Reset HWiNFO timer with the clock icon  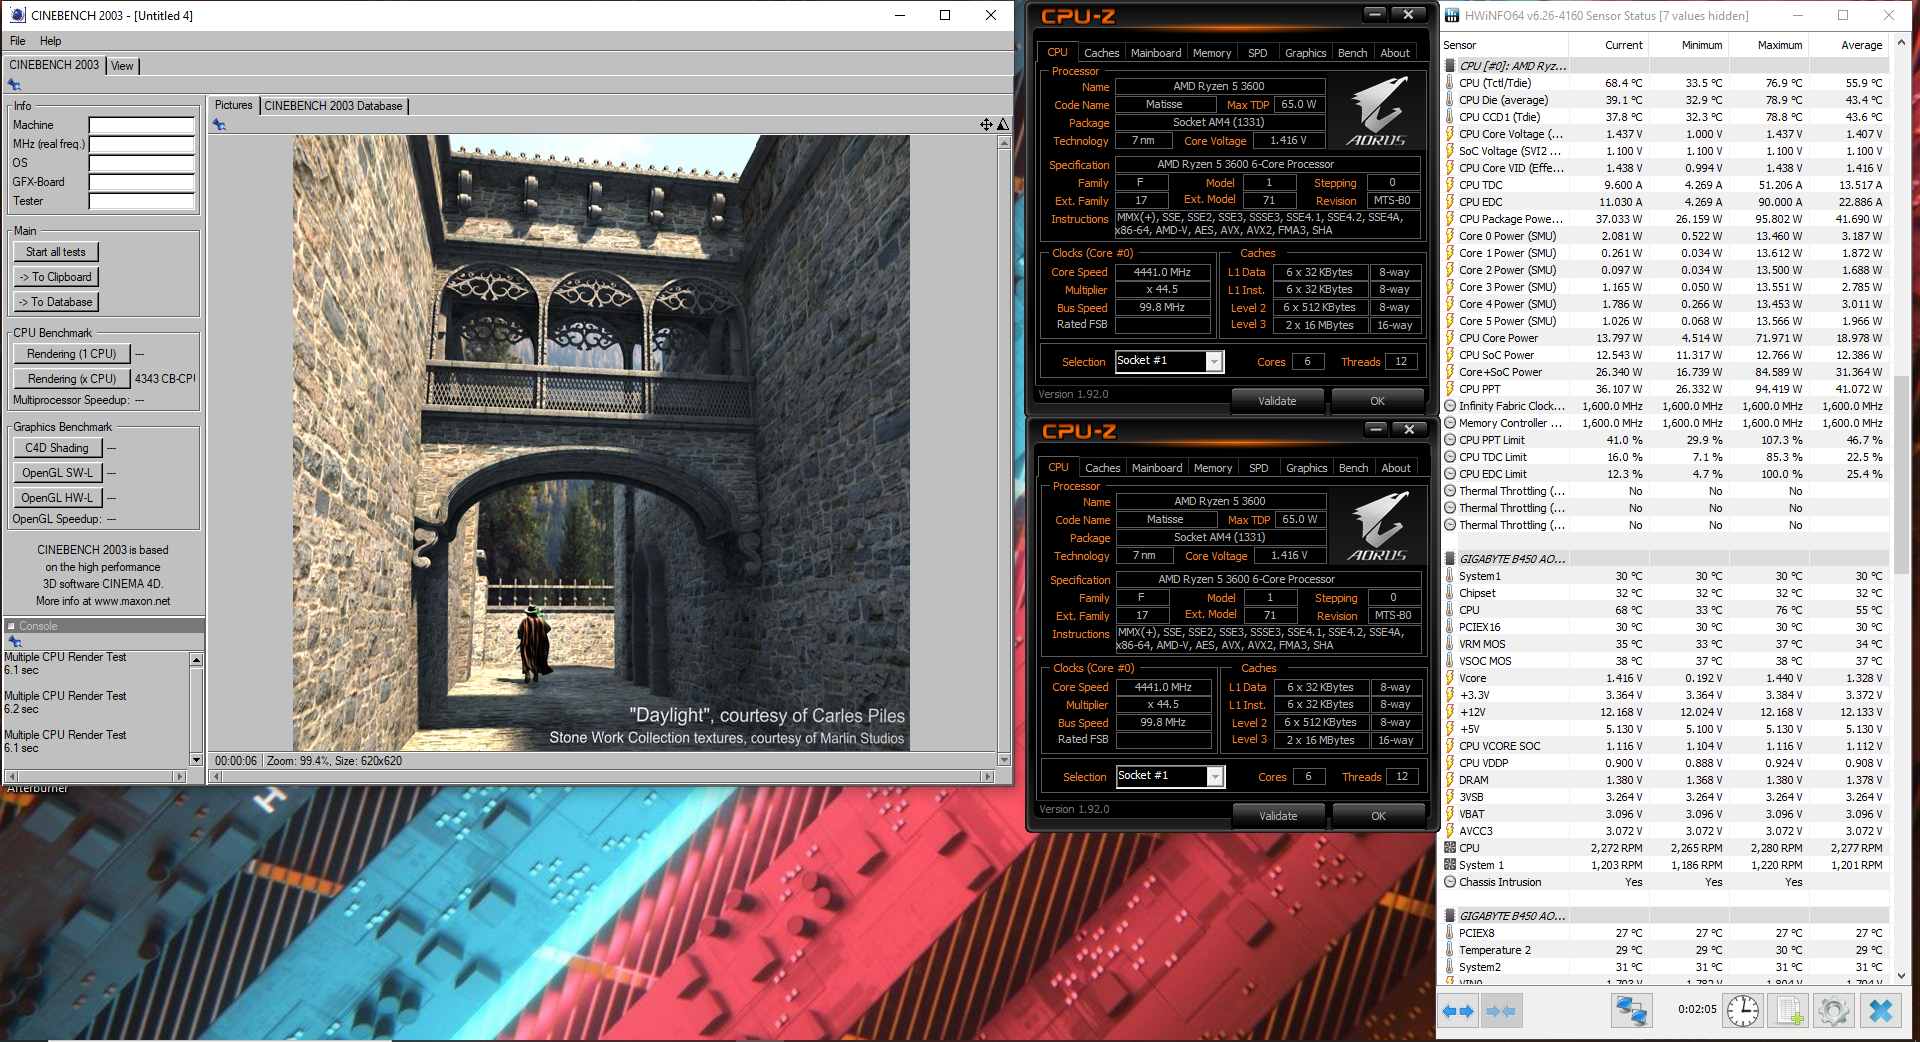pos(1743,1010)
